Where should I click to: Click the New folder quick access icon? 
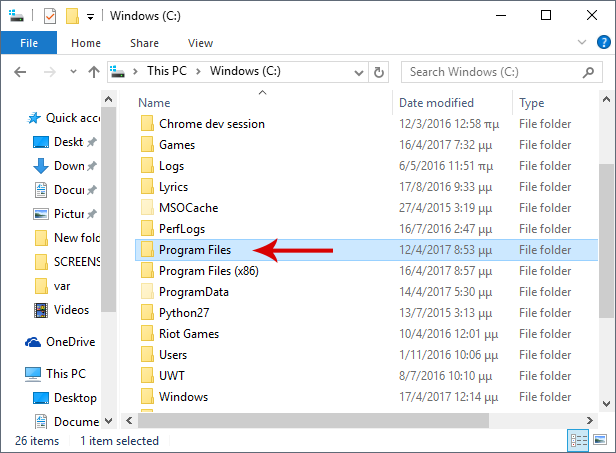point(72,16)
